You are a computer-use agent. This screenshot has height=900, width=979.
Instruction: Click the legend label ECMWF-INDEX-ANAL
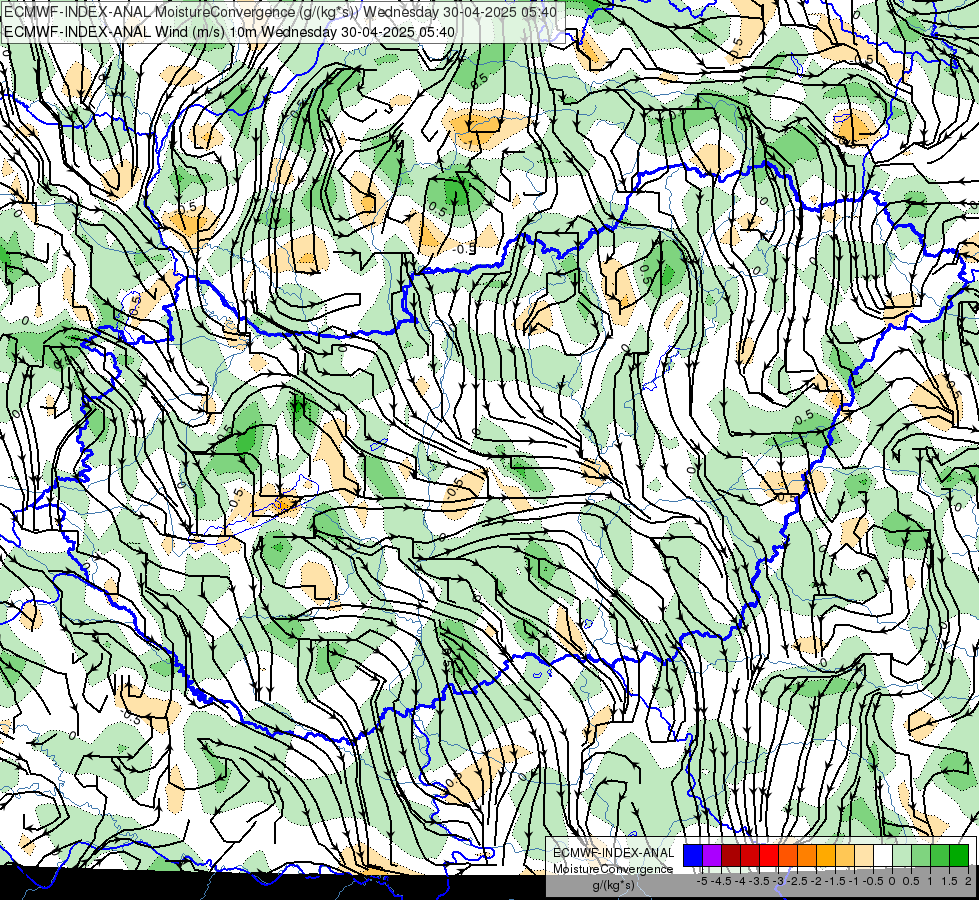[614, 853]
